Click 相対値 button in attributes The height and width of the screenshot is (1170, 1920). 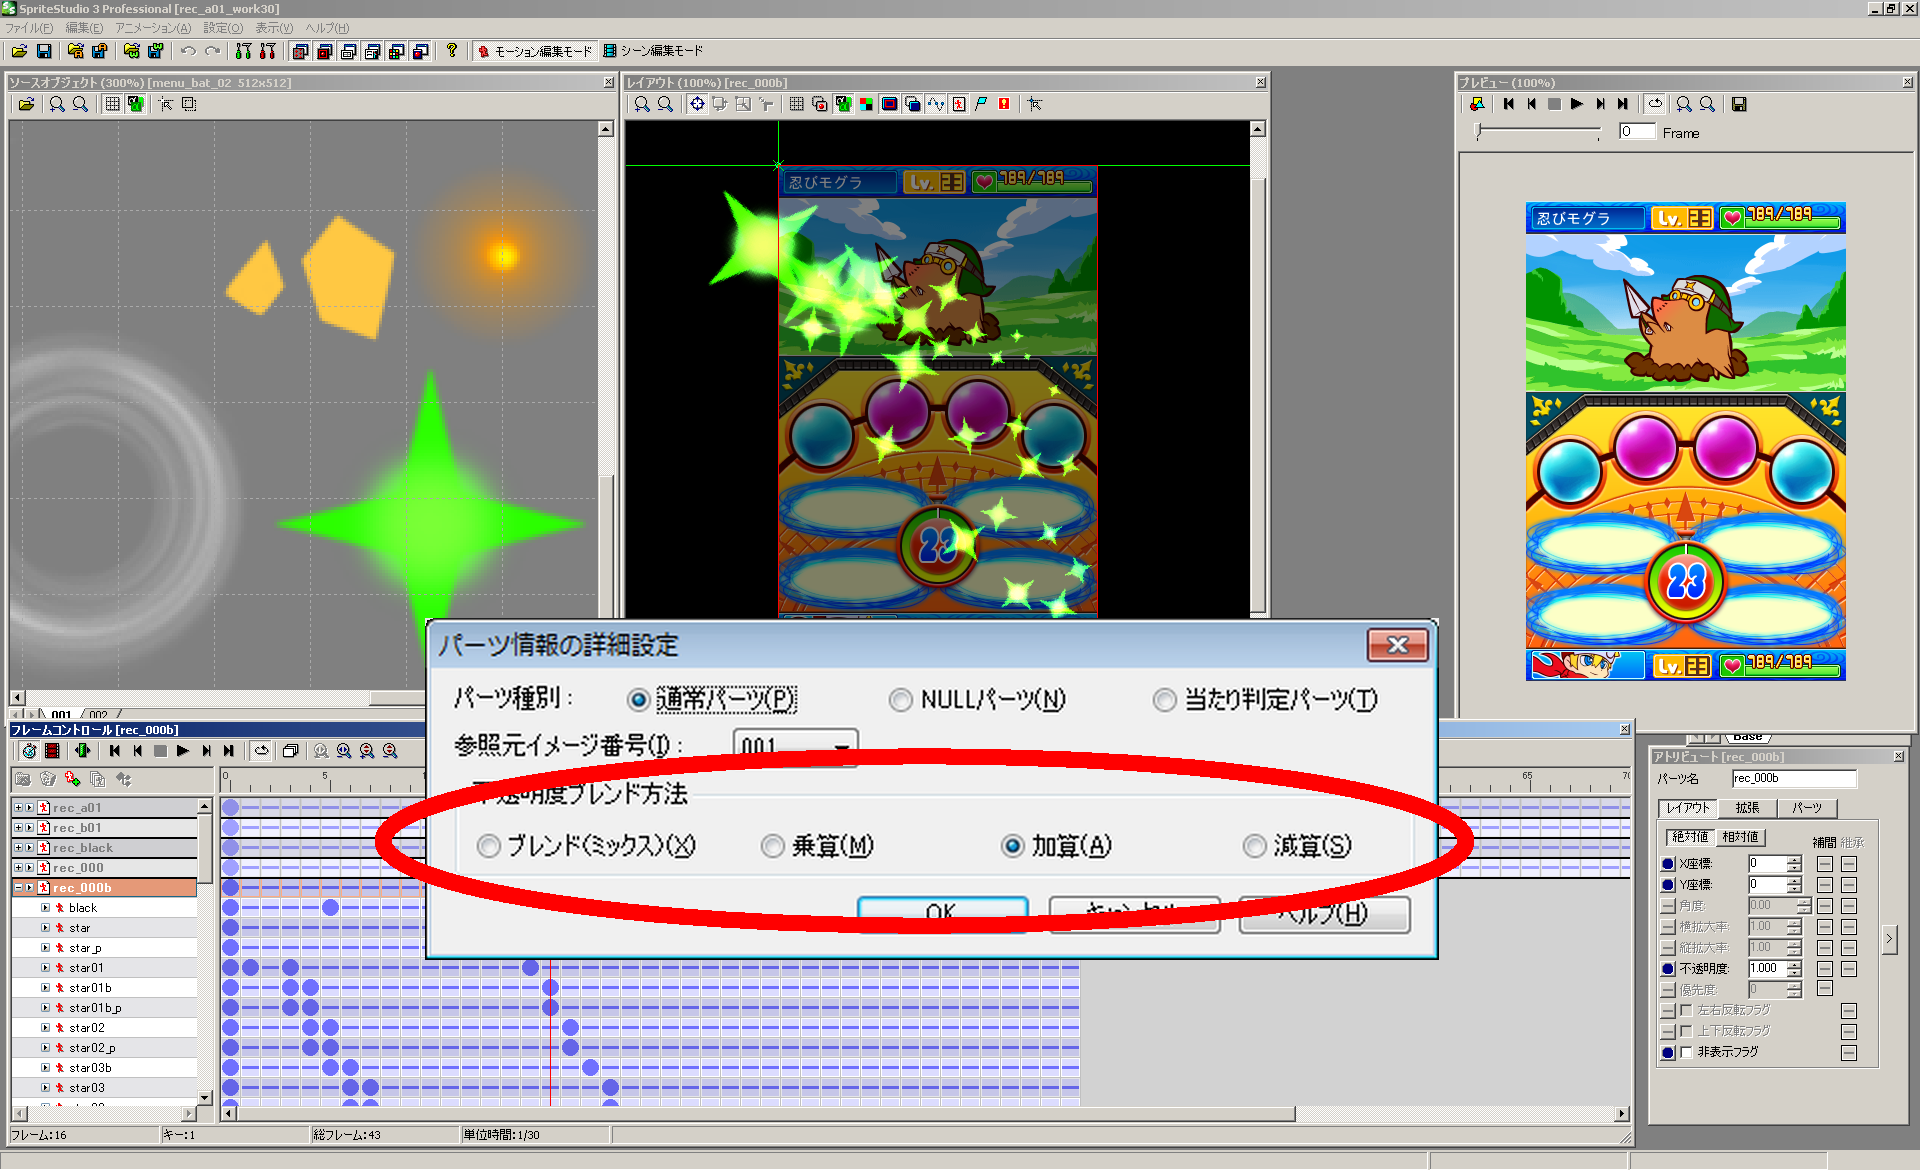pyautogui.click(x=1741, y=837)
